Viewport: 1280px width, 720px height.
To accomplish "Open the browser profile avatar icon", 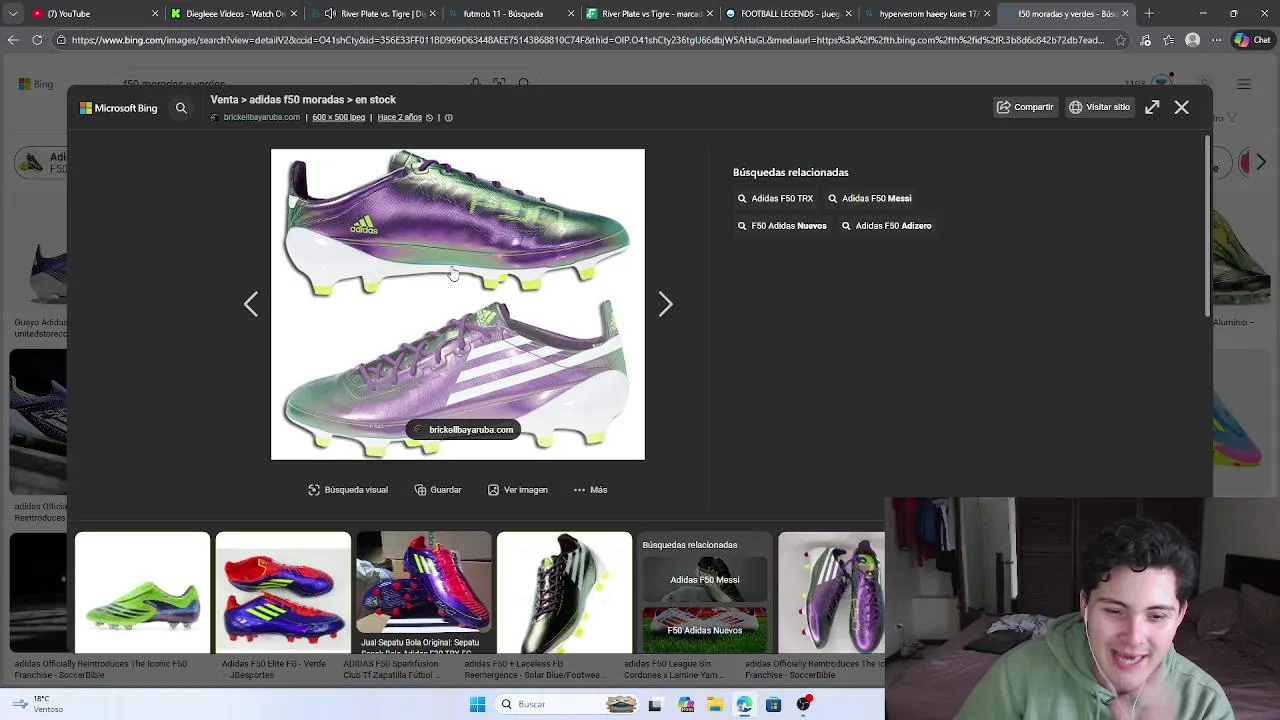I will [1192, 40].
